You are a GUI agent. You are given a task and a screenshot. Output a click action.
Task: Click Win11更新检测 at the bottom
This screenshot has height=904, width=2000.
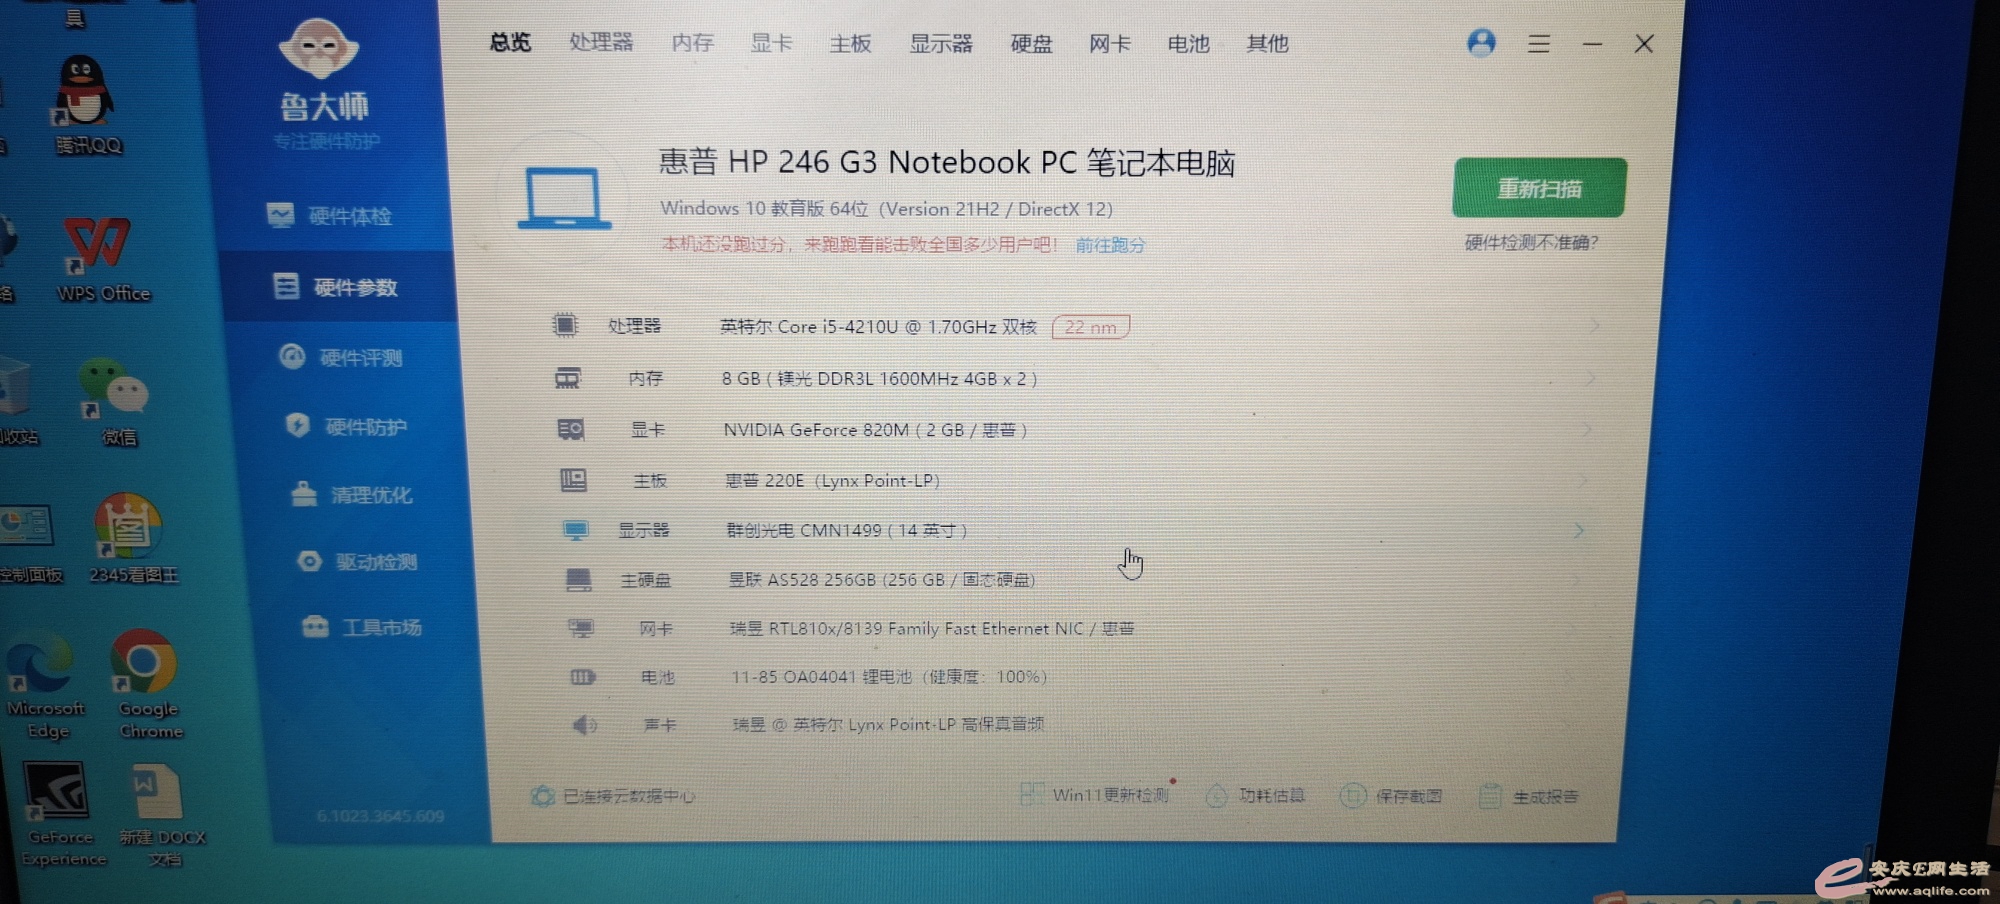(1097, 795)
